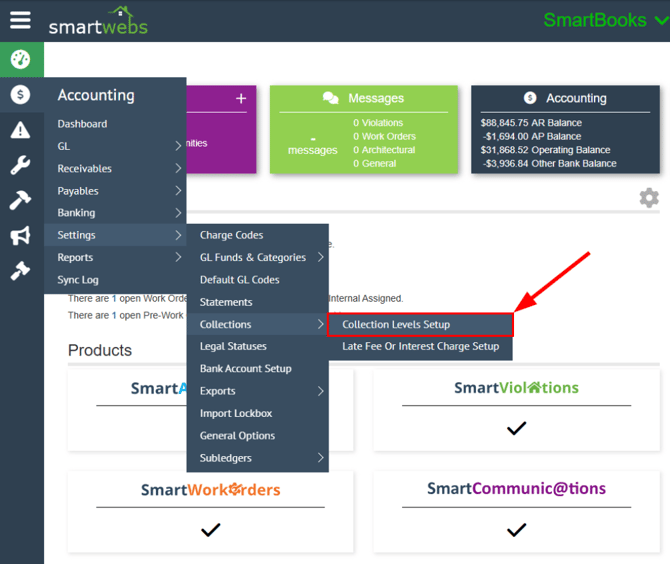This screenshot has width=670, height=564.
Task: Expand the Receivables submenu arrow
Action: 178,168
